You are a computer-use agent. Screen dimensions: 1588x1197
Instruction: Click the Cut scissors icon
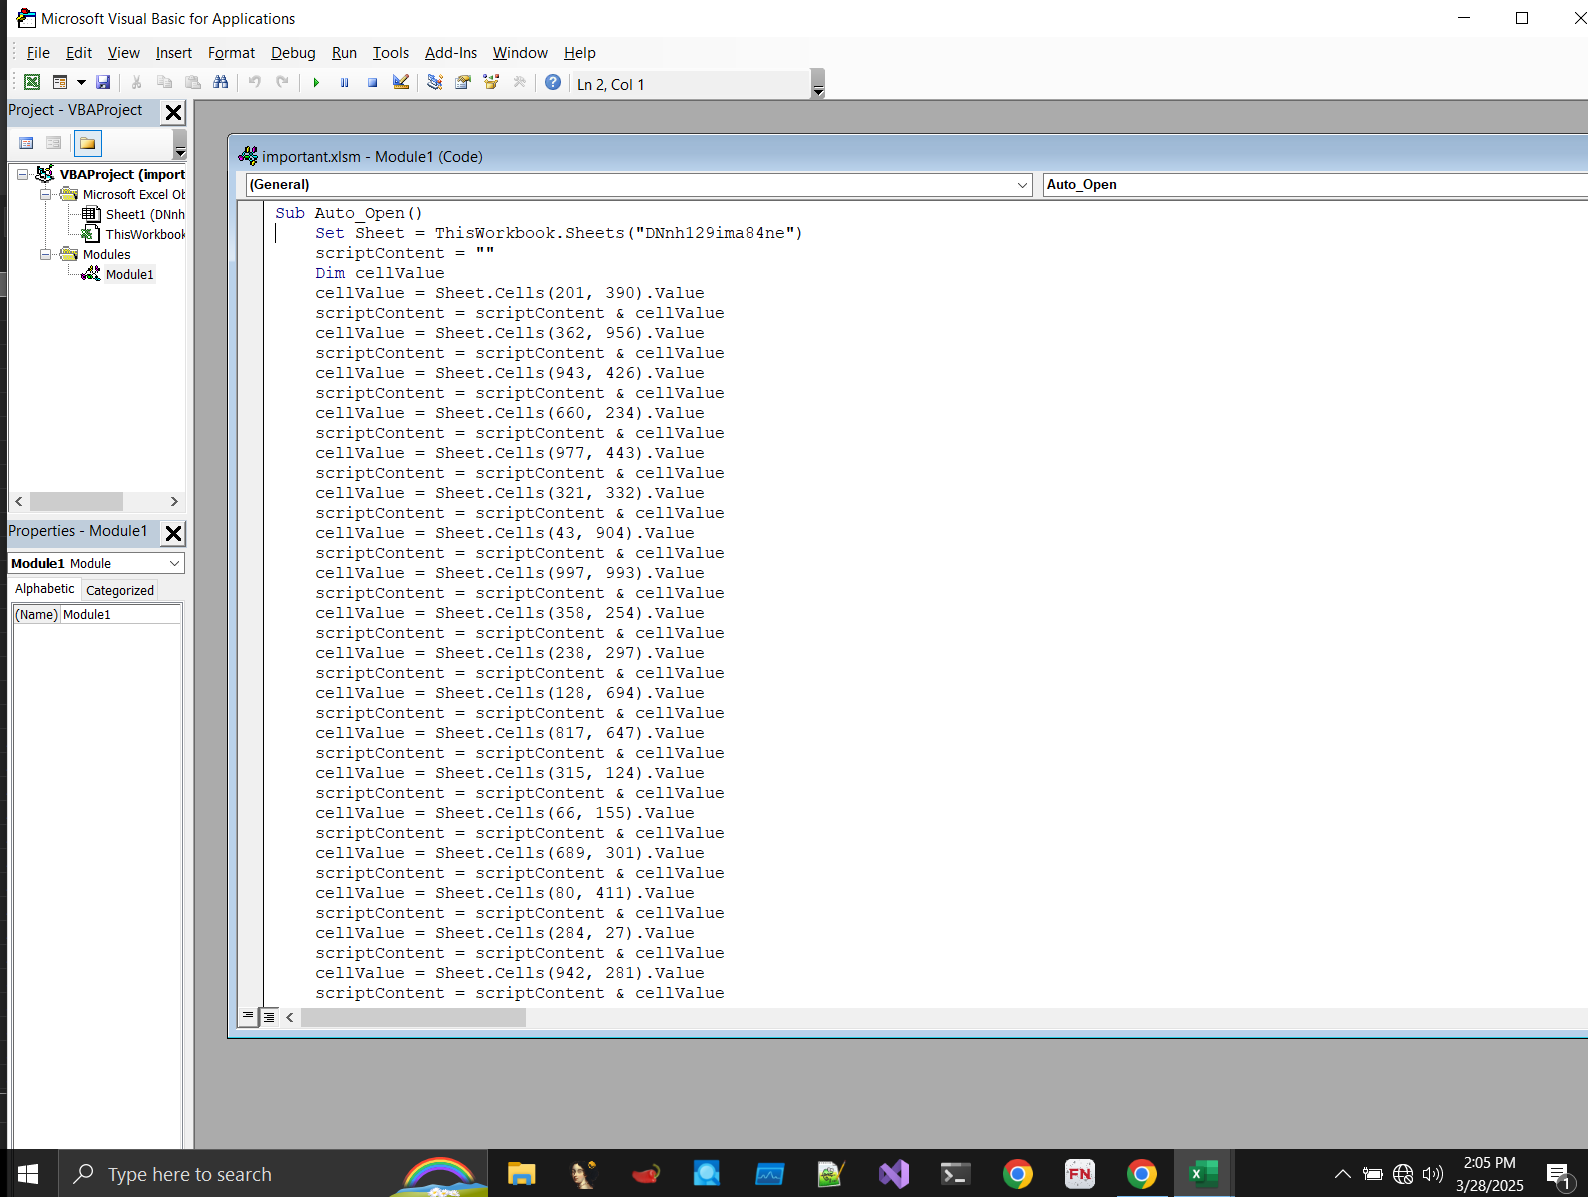[x=136, y=83]
